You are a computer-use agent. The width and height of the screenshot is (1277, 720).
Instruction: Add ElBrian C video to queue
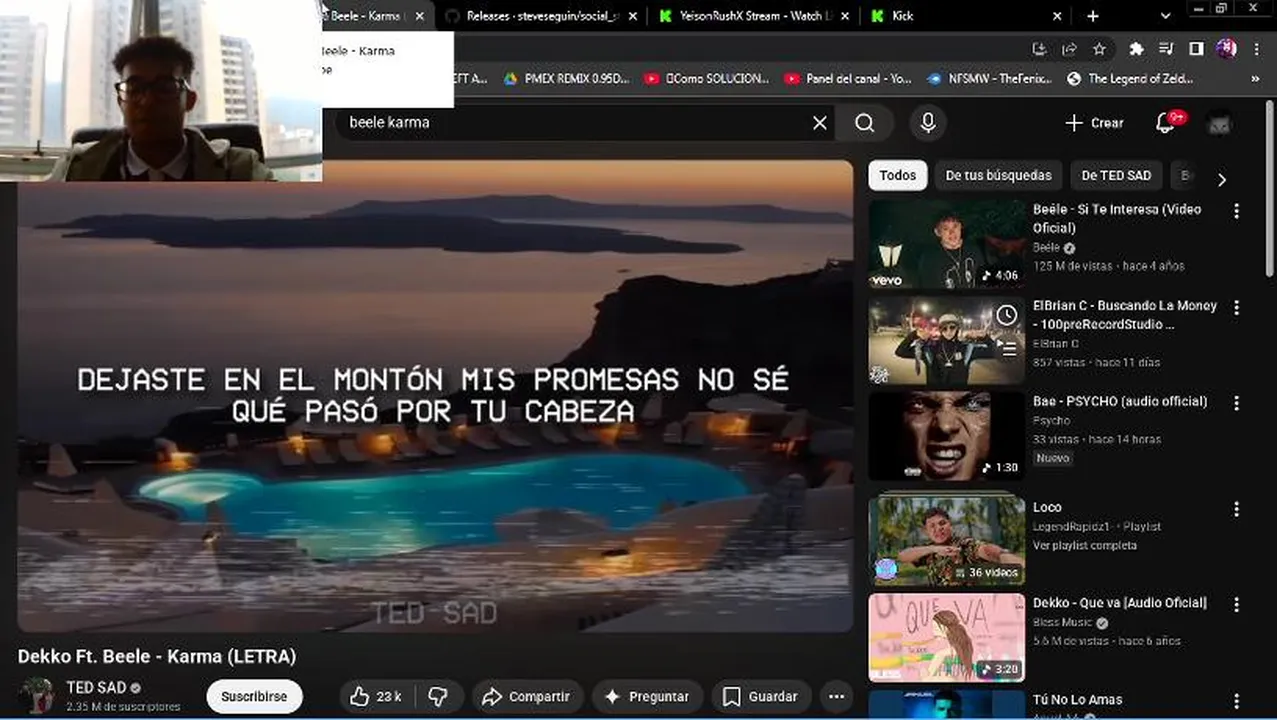point(1007,348)
